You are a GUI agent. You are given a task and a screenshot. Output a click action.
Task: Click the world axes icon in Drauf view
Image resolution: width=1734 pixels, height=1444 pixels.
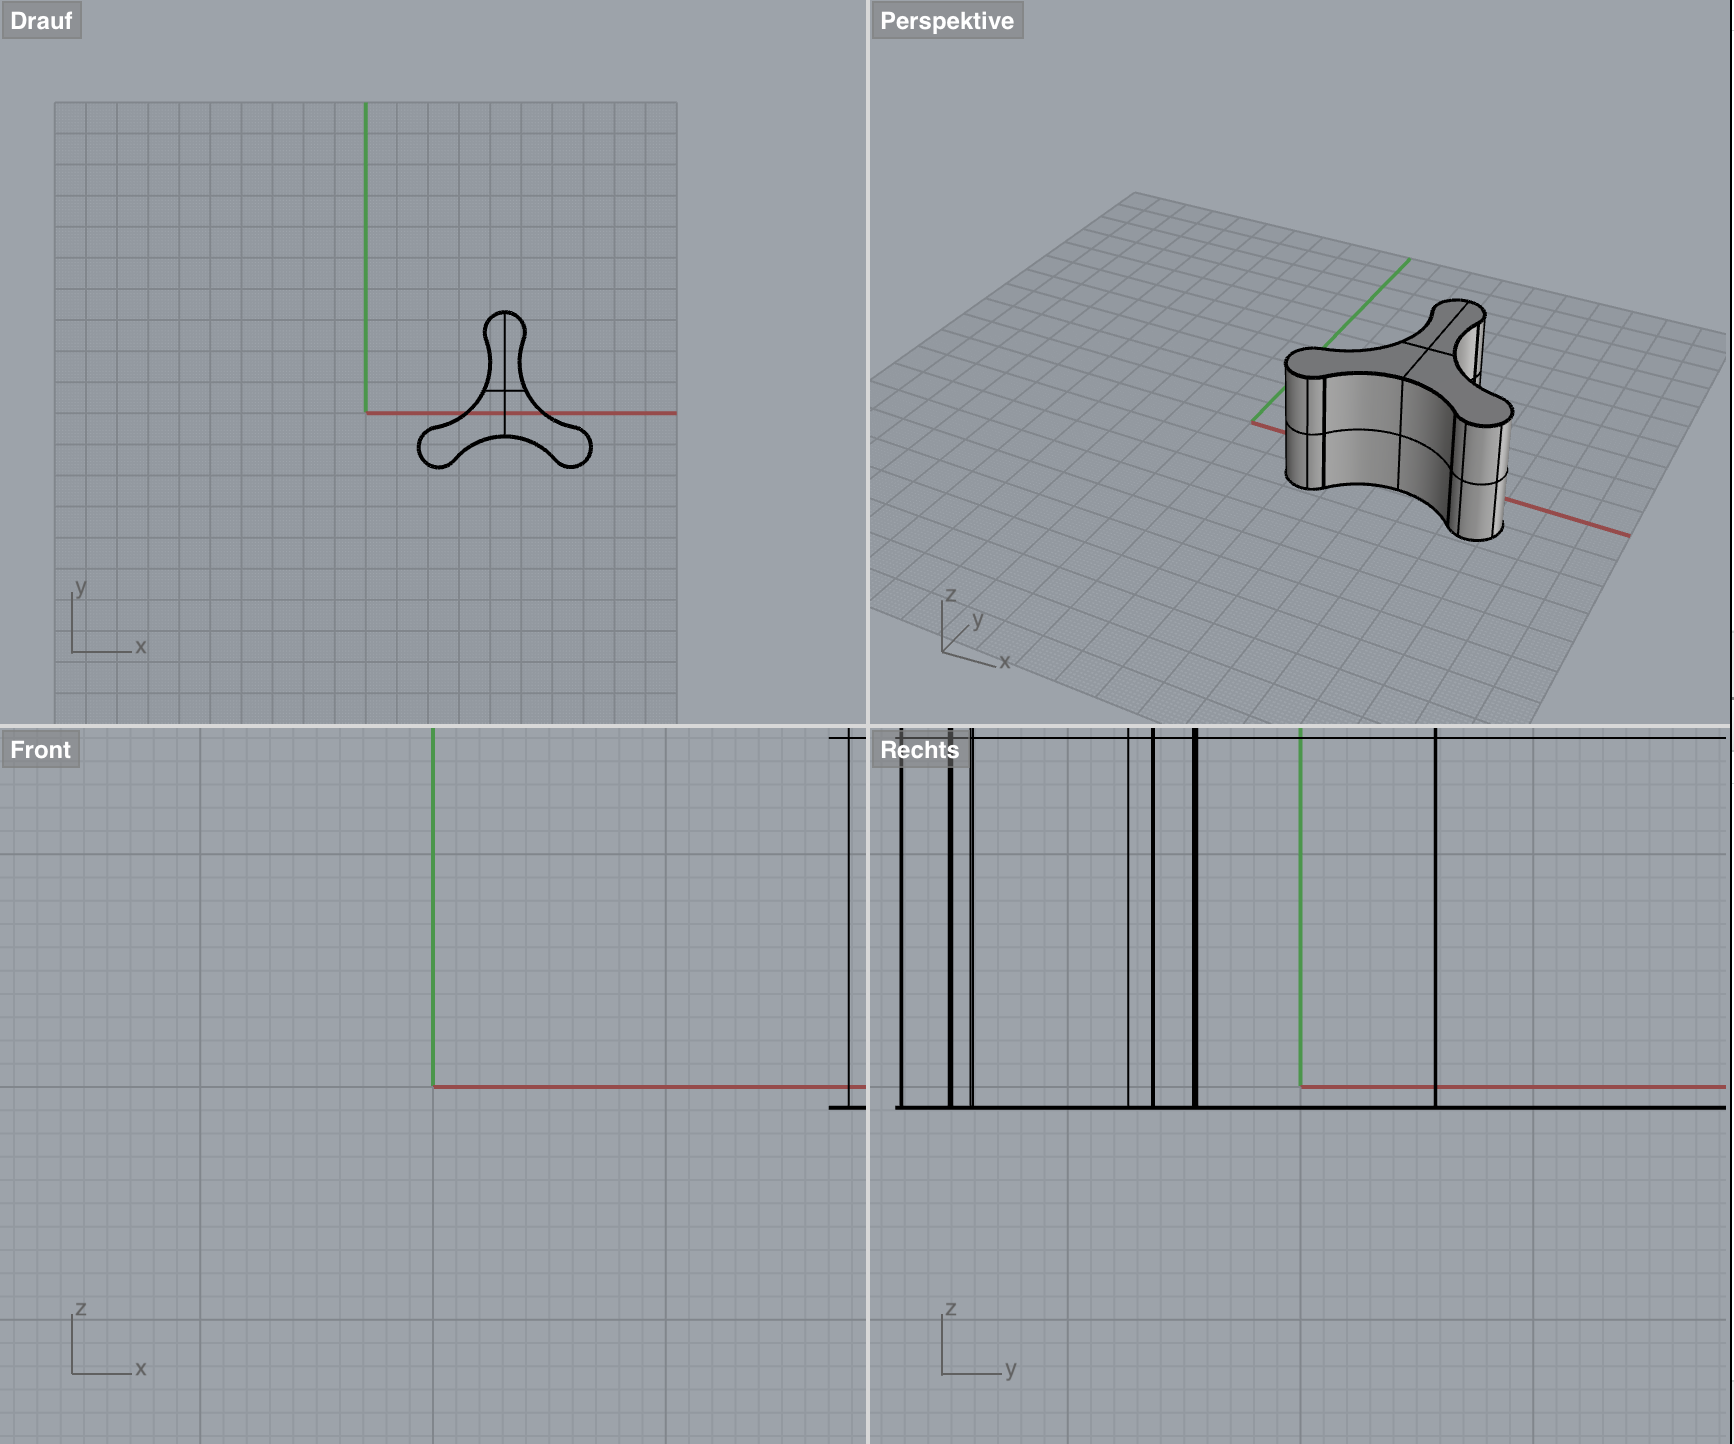108,620
